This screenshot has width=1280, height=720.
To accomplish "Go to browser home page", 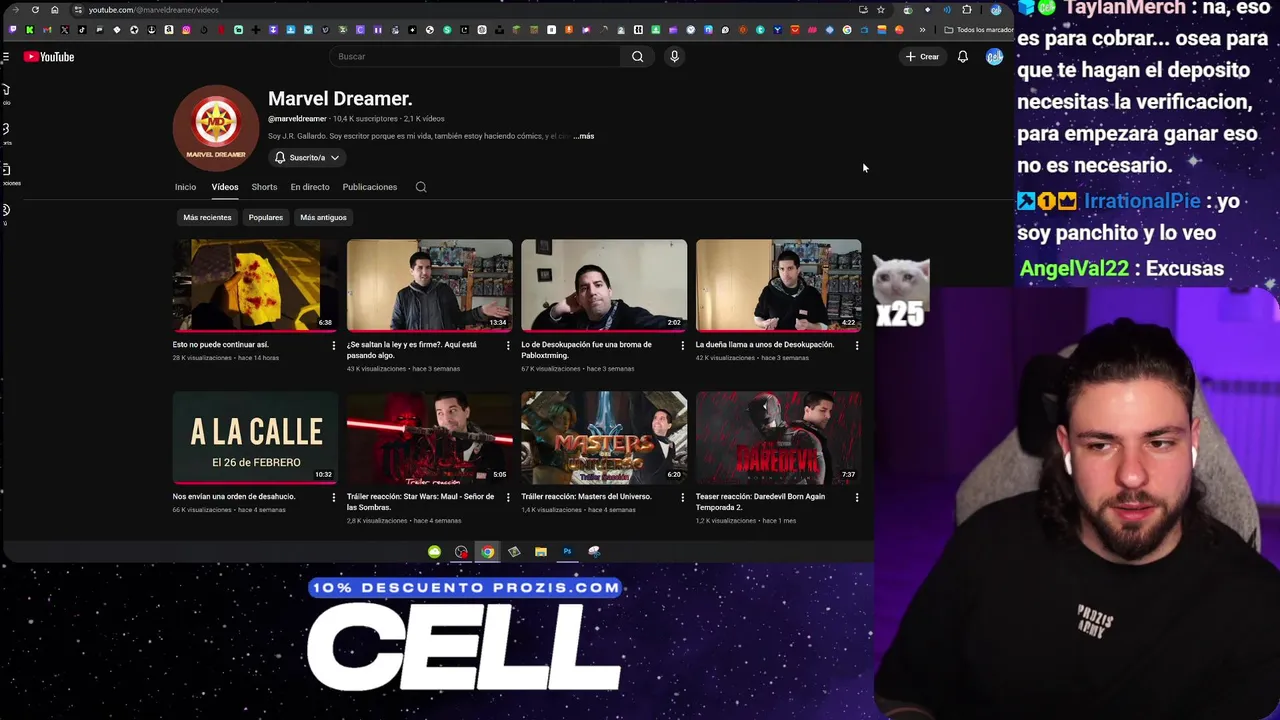I will coord(54,10).
